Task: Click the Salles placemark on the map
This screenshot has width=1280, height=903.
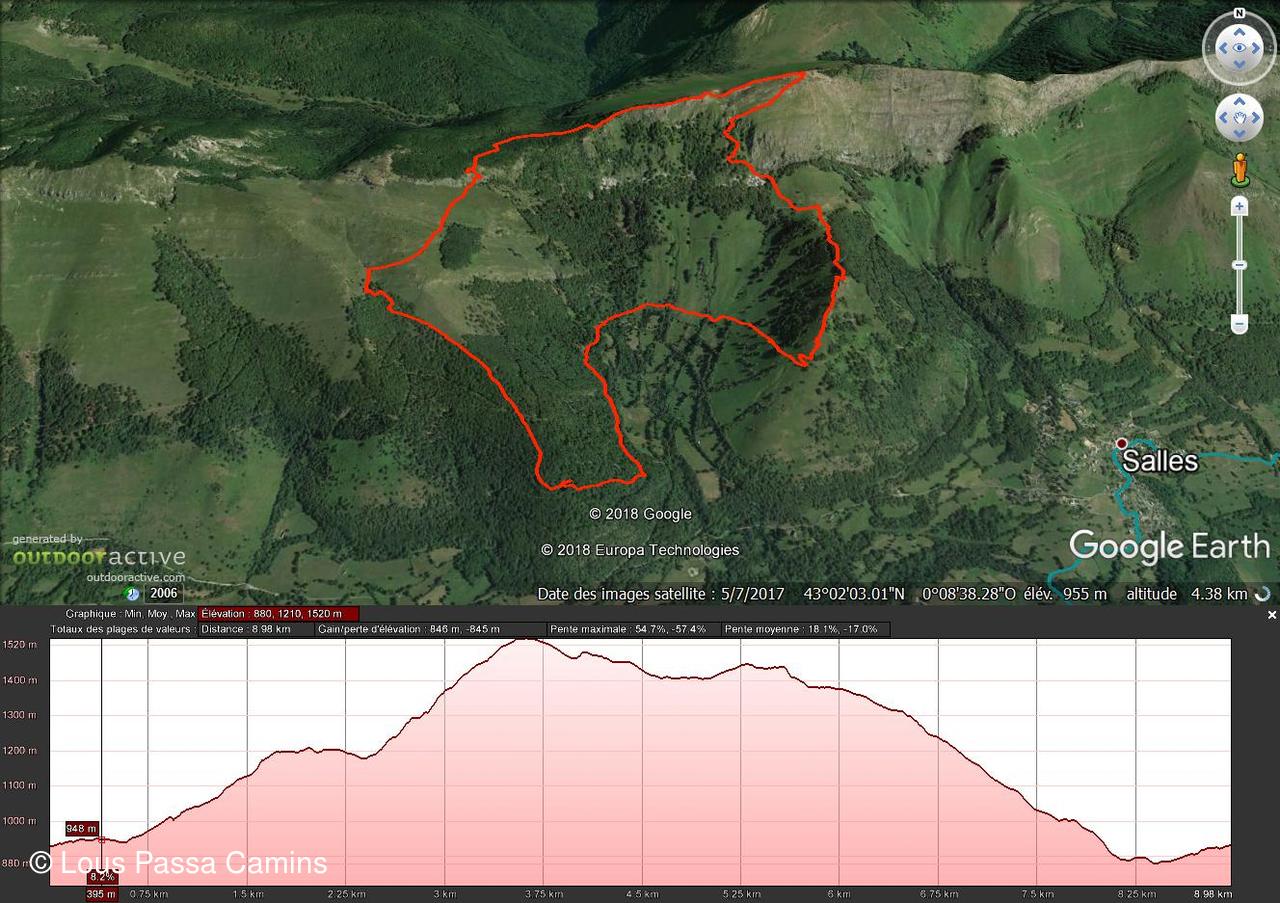Action: pyautogui.click(x=1122, y=443)
